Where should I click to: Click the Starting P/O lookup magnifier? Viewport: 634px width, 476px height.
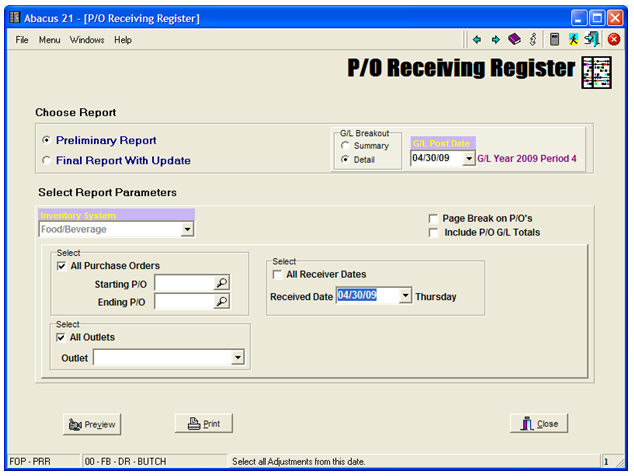(x=221, y=284)
